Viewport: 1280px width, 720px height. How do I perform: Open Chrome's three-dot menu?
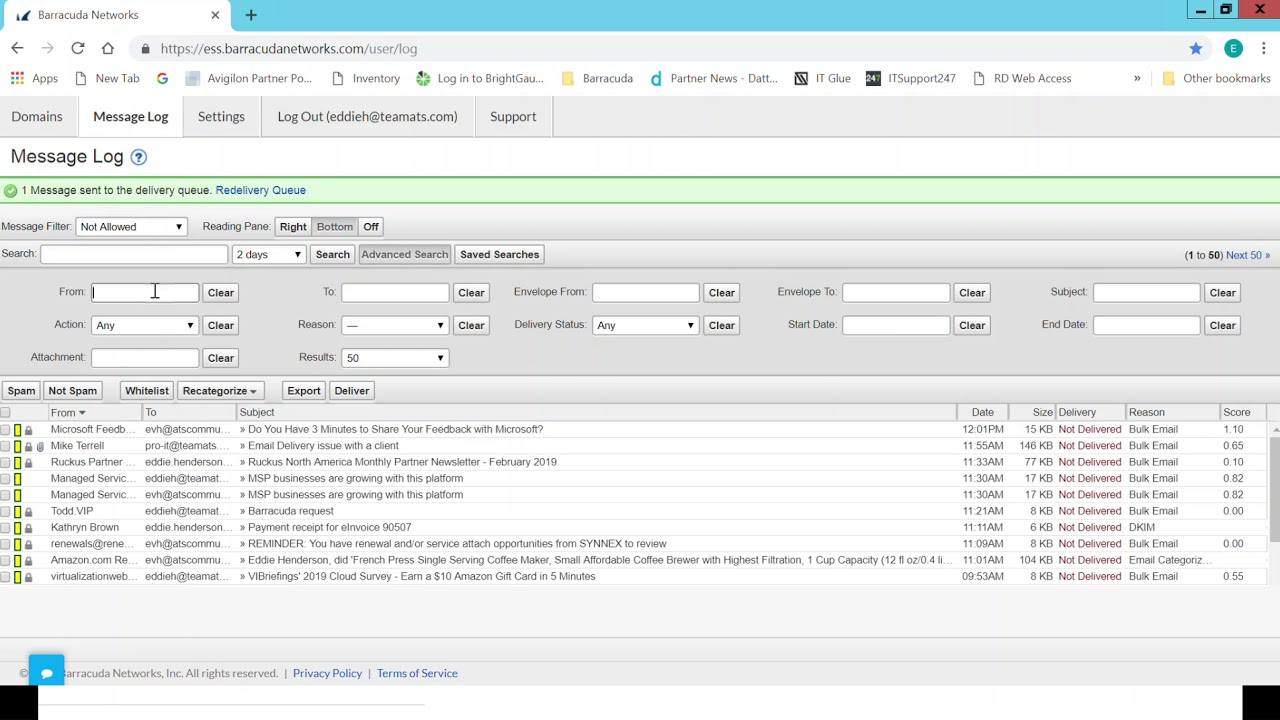(x=1264, y=48)
